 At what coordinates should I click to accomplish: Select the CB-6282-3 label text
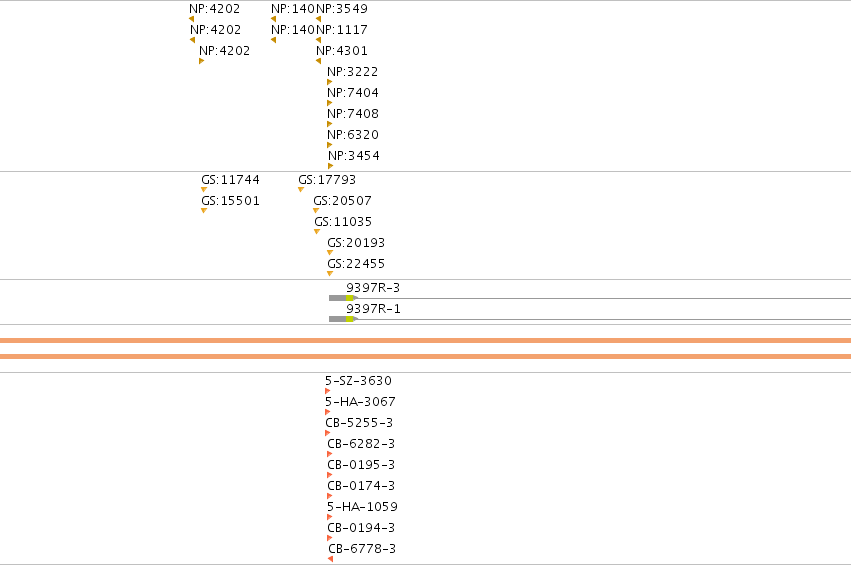click(x=361, y=443)
